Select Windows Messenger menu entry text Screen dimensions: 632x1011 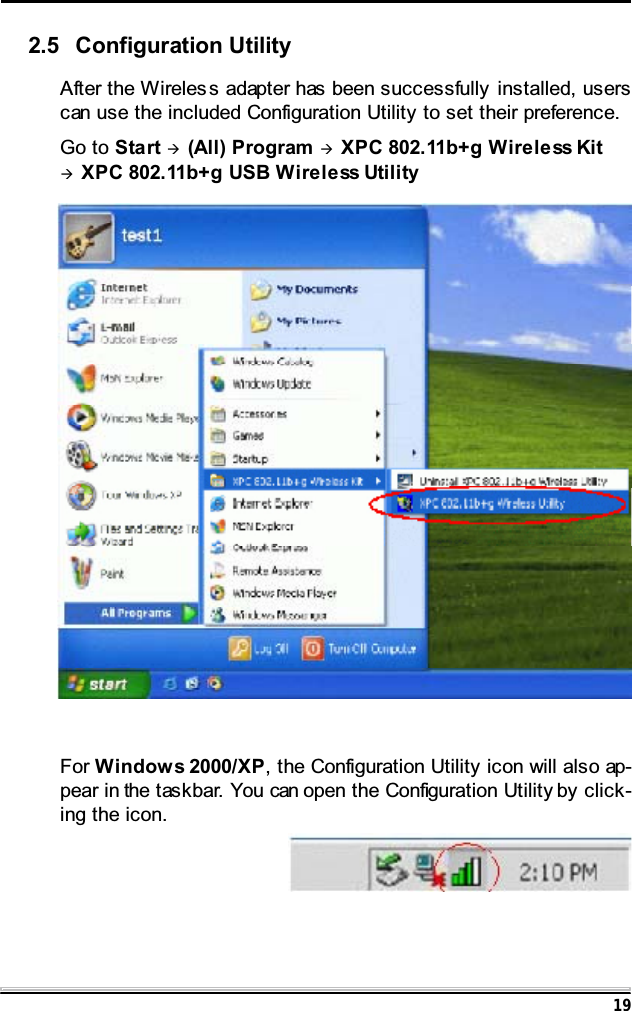(279, 616)
